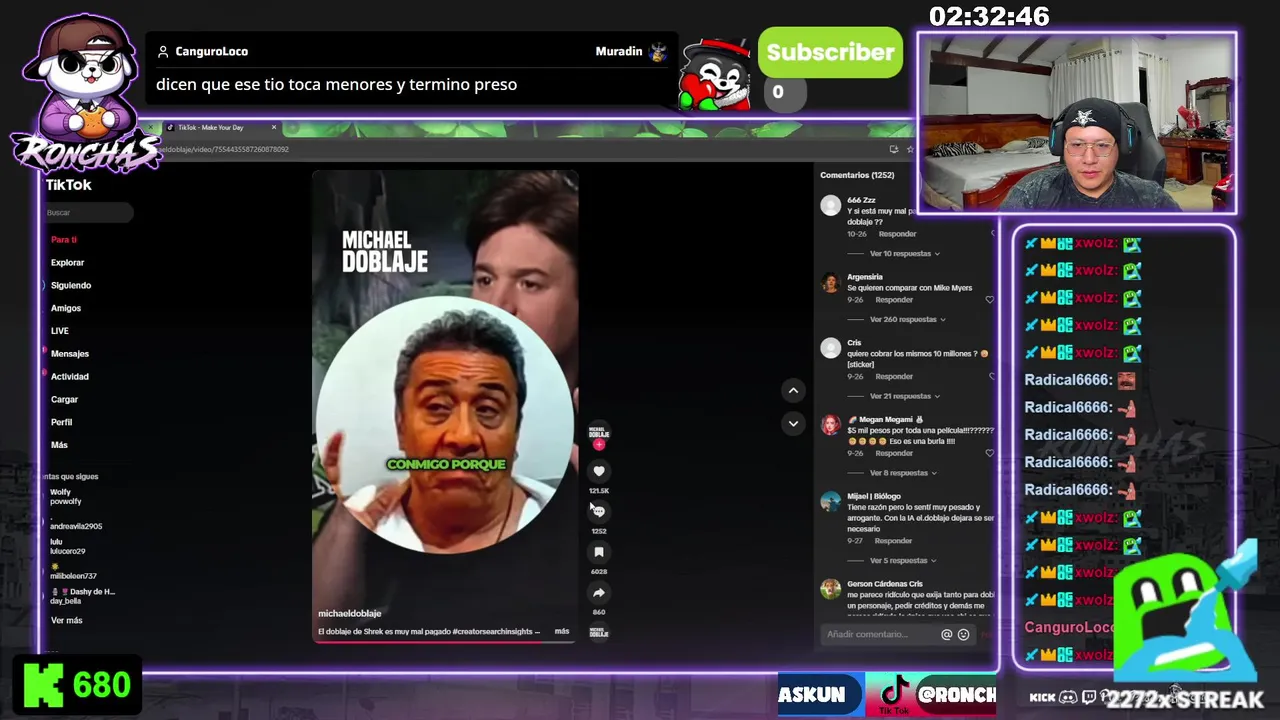The height and width of the screenshot is (720, 1280).
Task: Expand Ver 21 respuestas replies
Action: point(905,396)
